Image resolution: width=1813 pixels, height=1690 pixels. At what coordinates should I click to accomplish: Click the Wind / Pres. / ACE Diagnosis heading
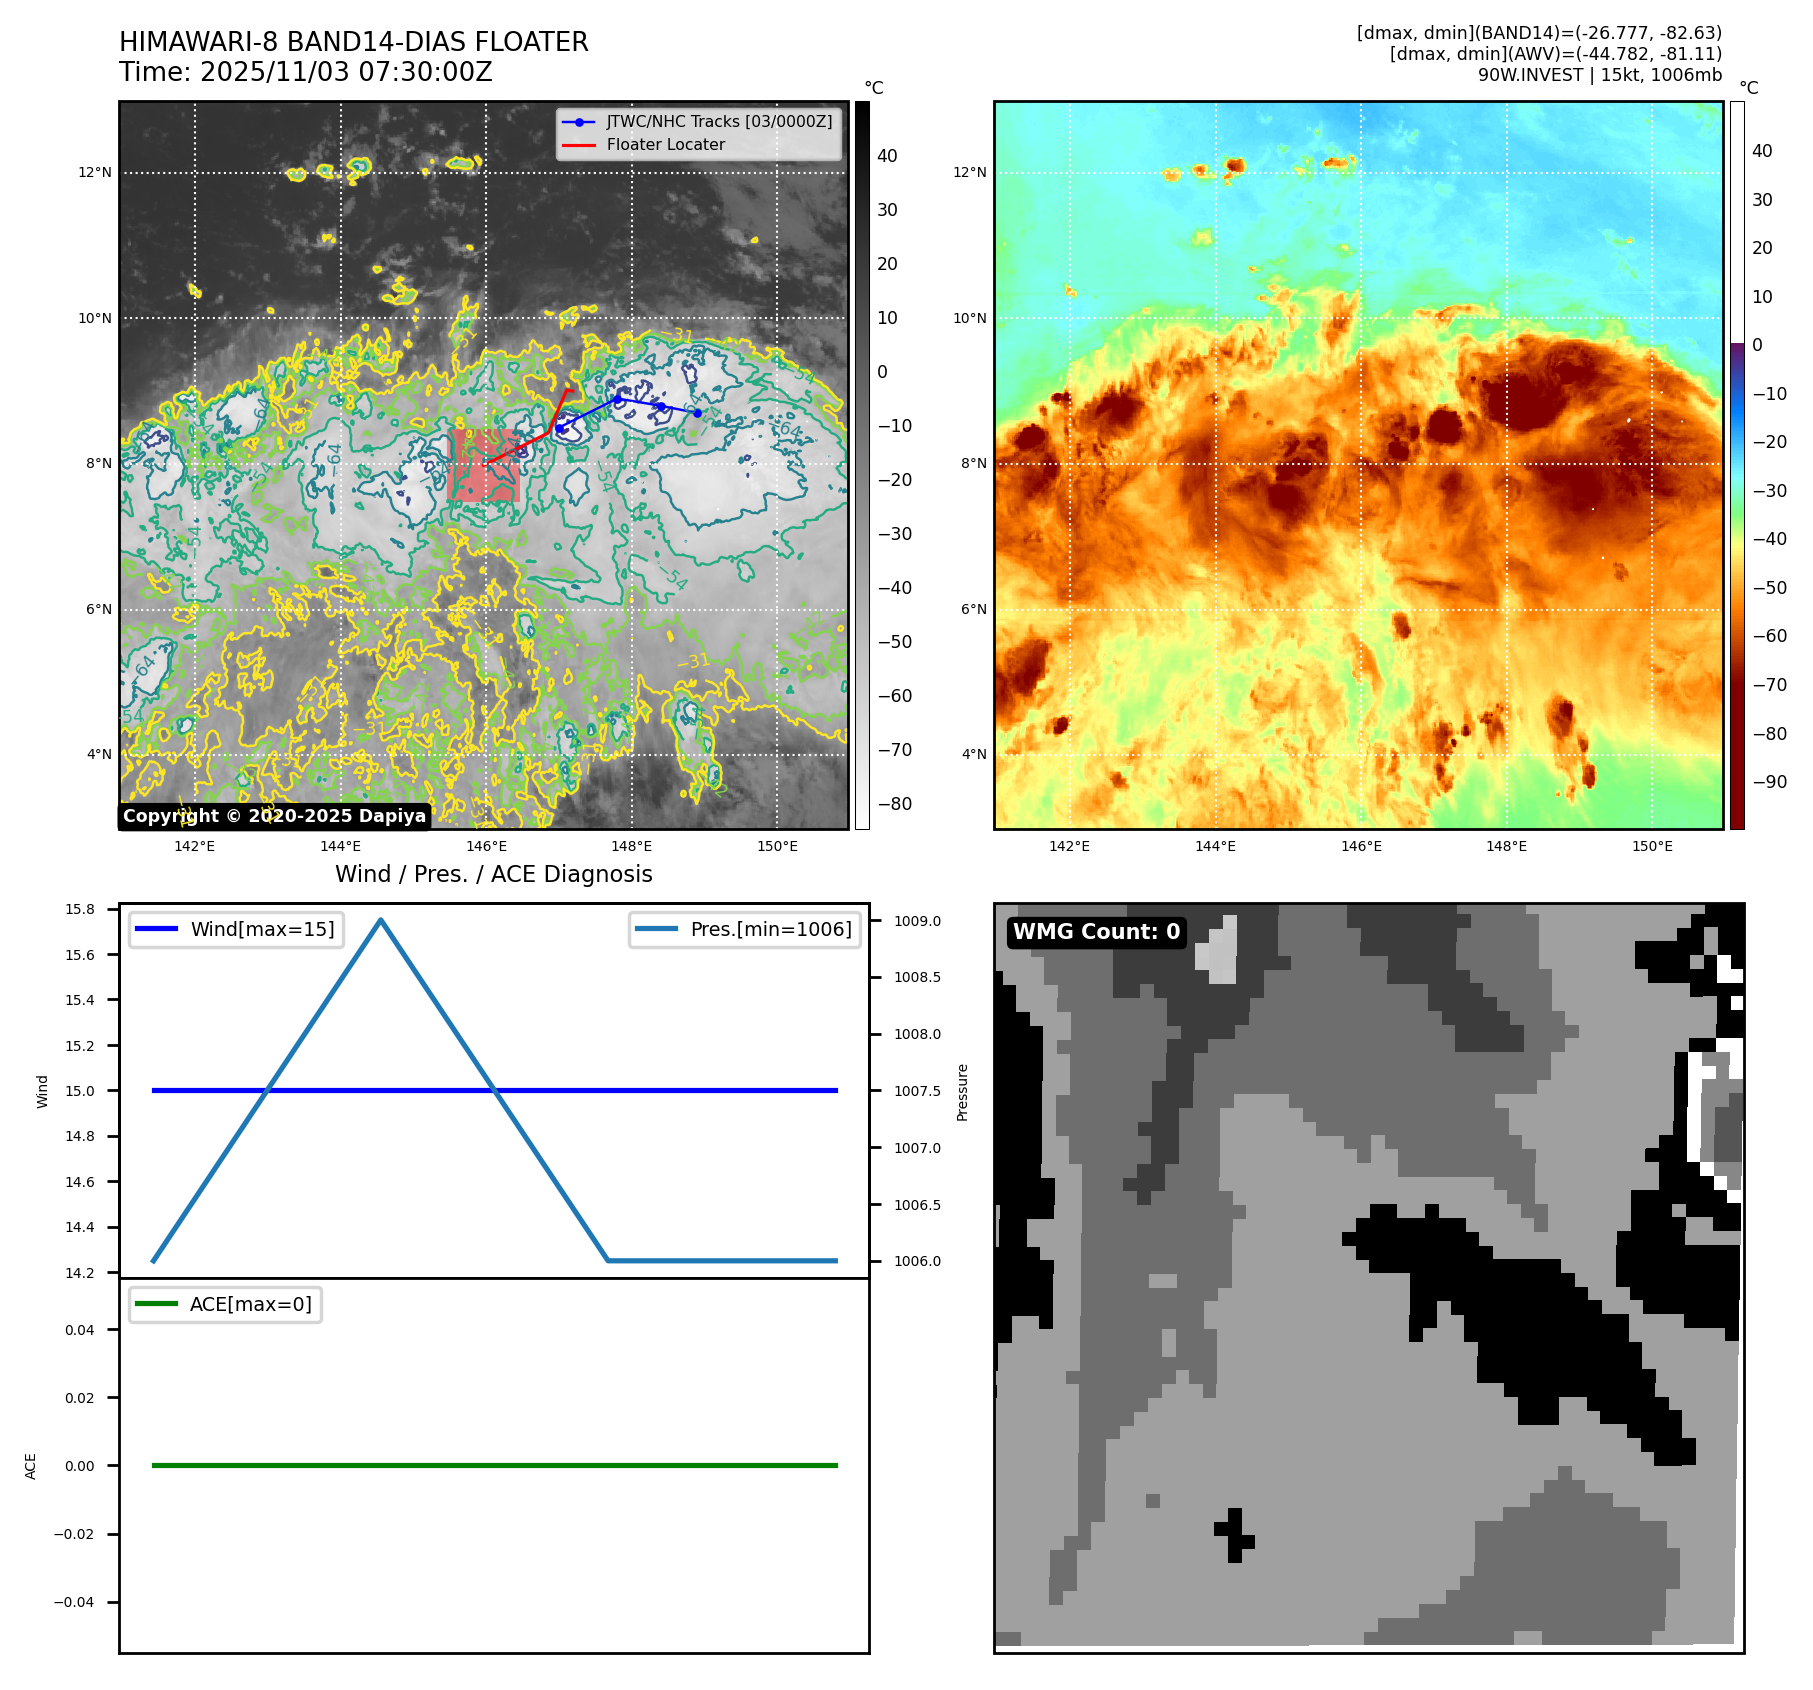tap(493, 874)
